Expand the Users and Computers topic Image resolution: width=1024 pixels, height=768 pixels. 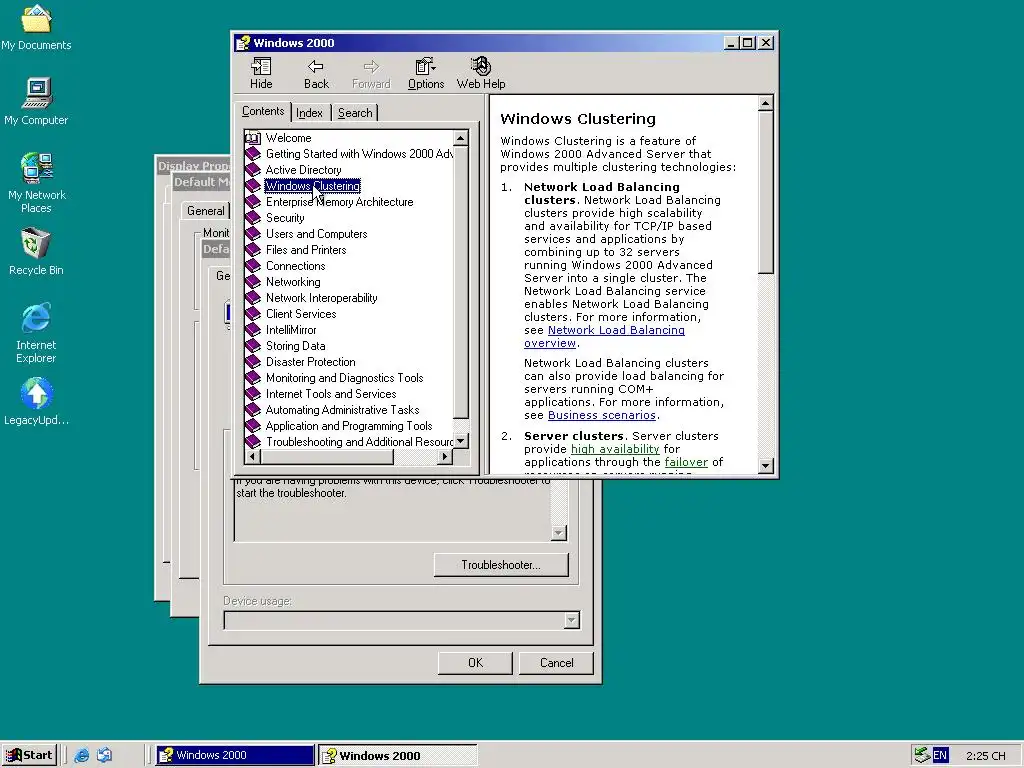coord(317,234)
